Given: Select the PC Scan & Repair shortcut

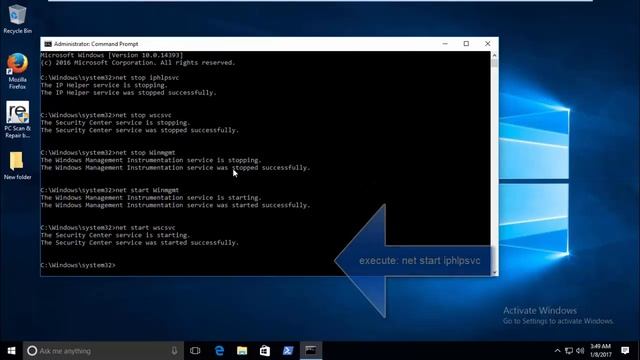Looking at the screenshot, I should (17, 120).
